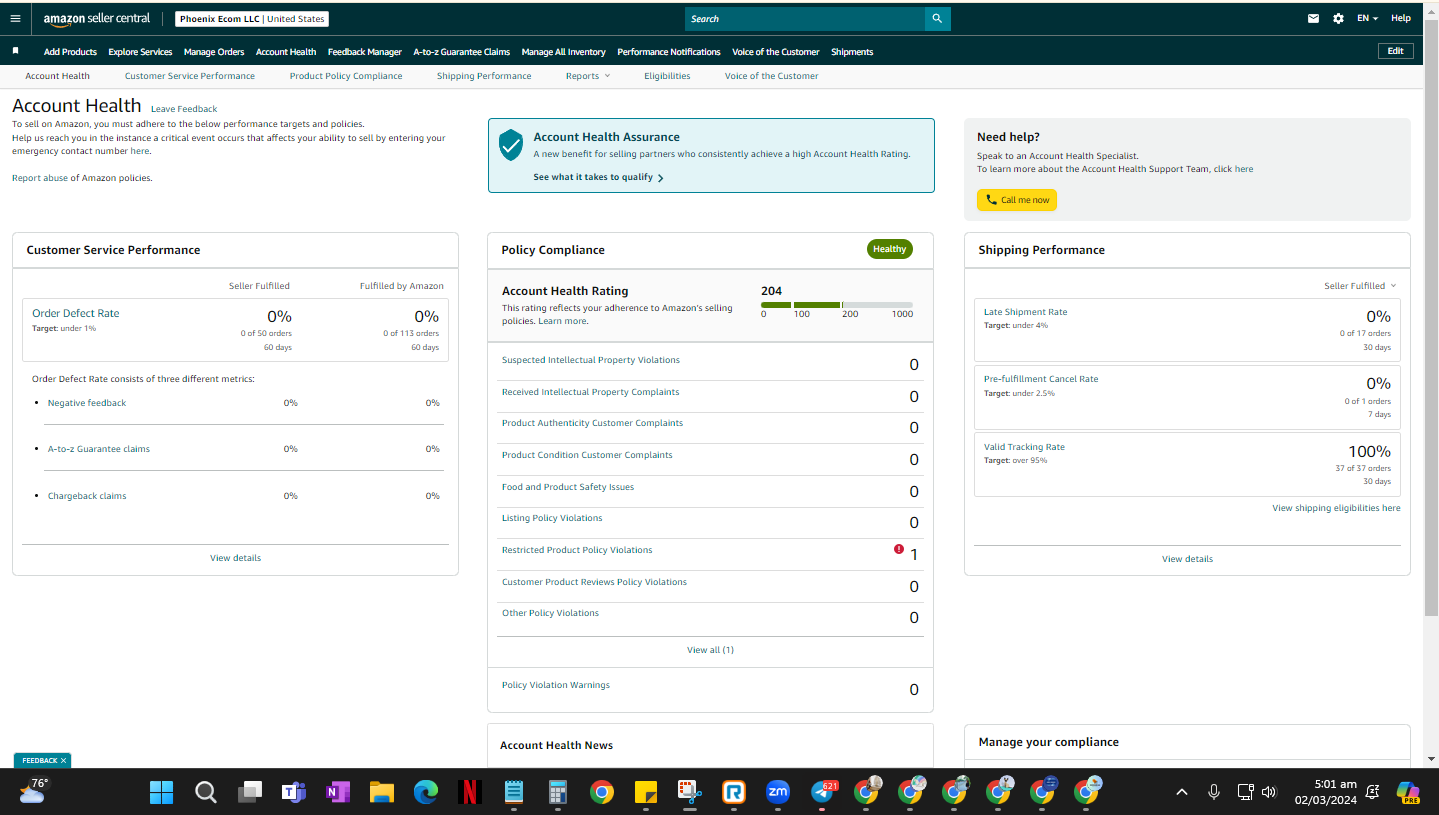The width and height of the screenshot is (1439, 815).
Task: Click the Call me now button
Action: [x=1017, y=200]
